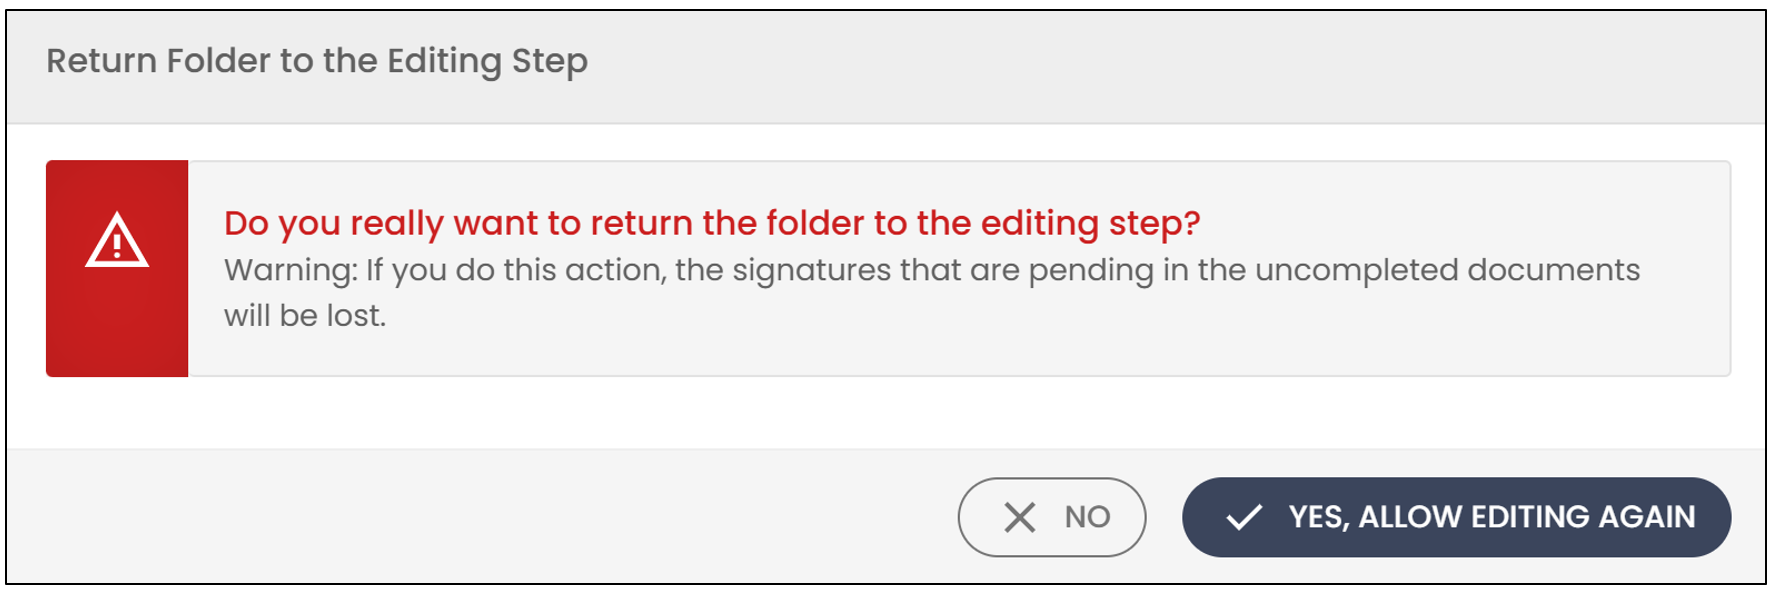Screen dimensions: 1776x595
Task: Click the light gray warning message box
Action: [x=959, y=268]
